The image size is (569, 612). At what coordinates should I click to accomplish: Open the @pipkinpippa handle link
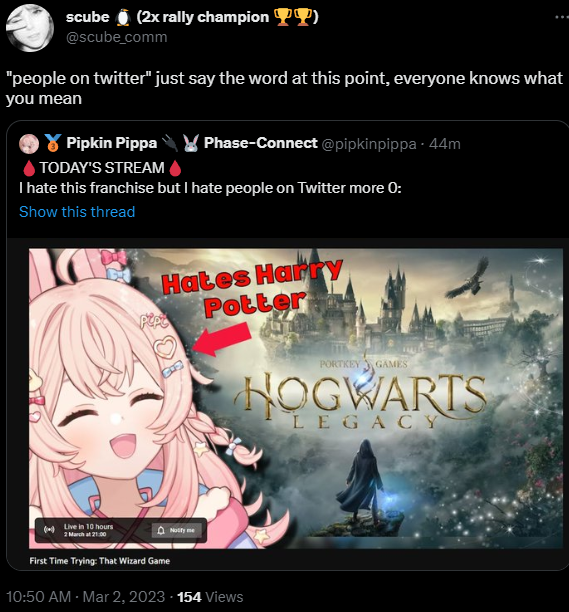click(x=369, y=144)
